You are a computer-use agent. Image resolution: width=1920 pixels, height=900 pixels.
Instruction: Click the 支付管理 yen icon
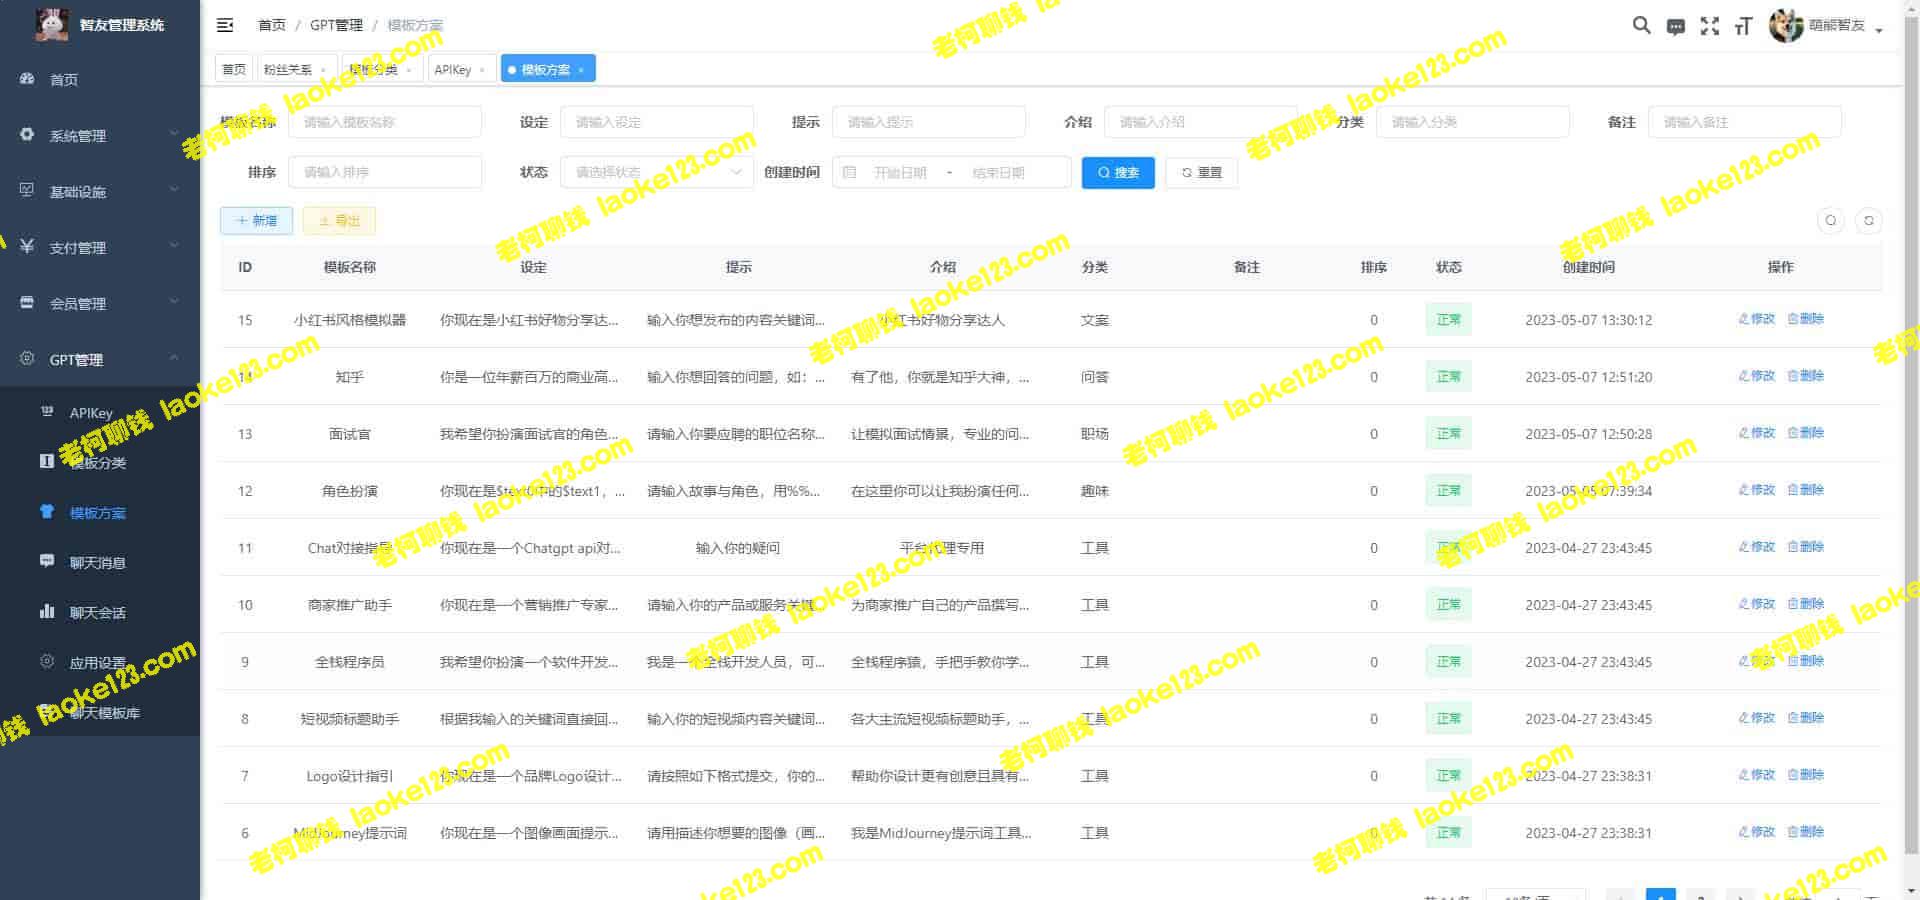click(27, 246)
